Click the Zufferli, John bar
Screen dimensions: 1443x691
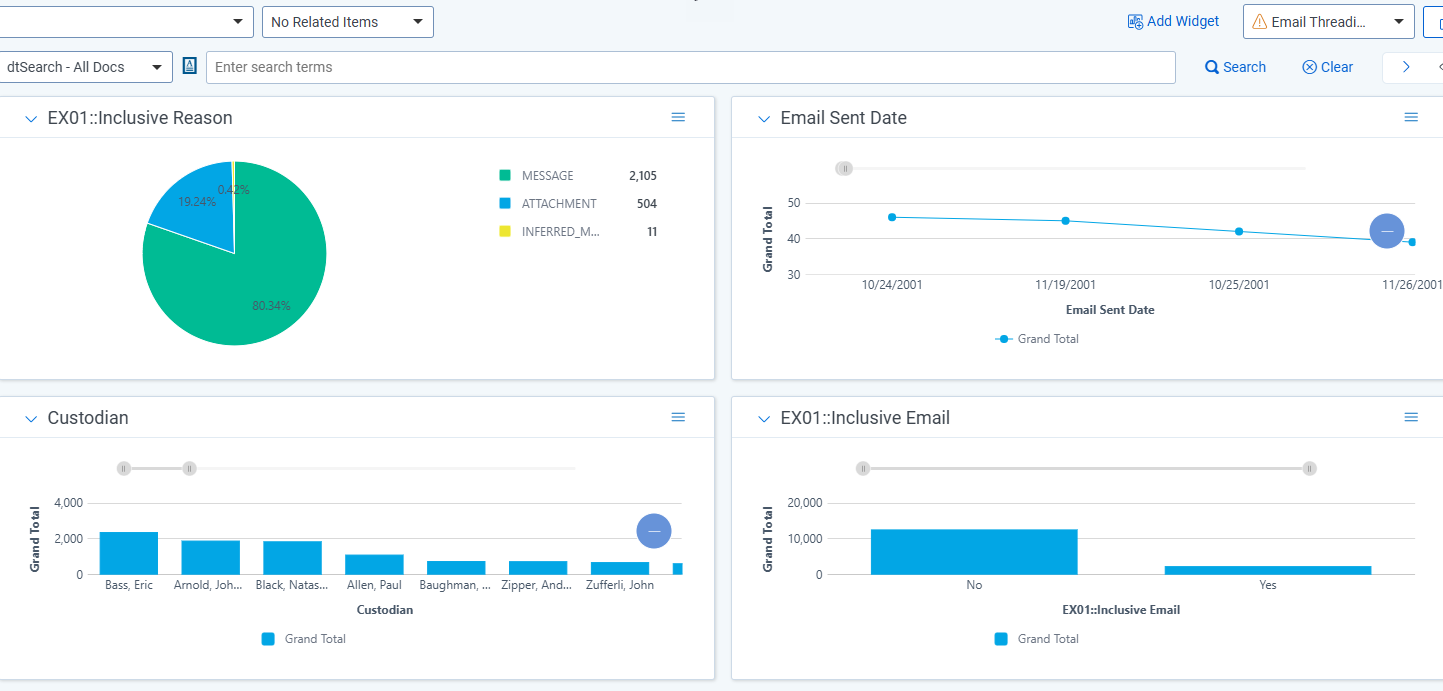(620, 568)
